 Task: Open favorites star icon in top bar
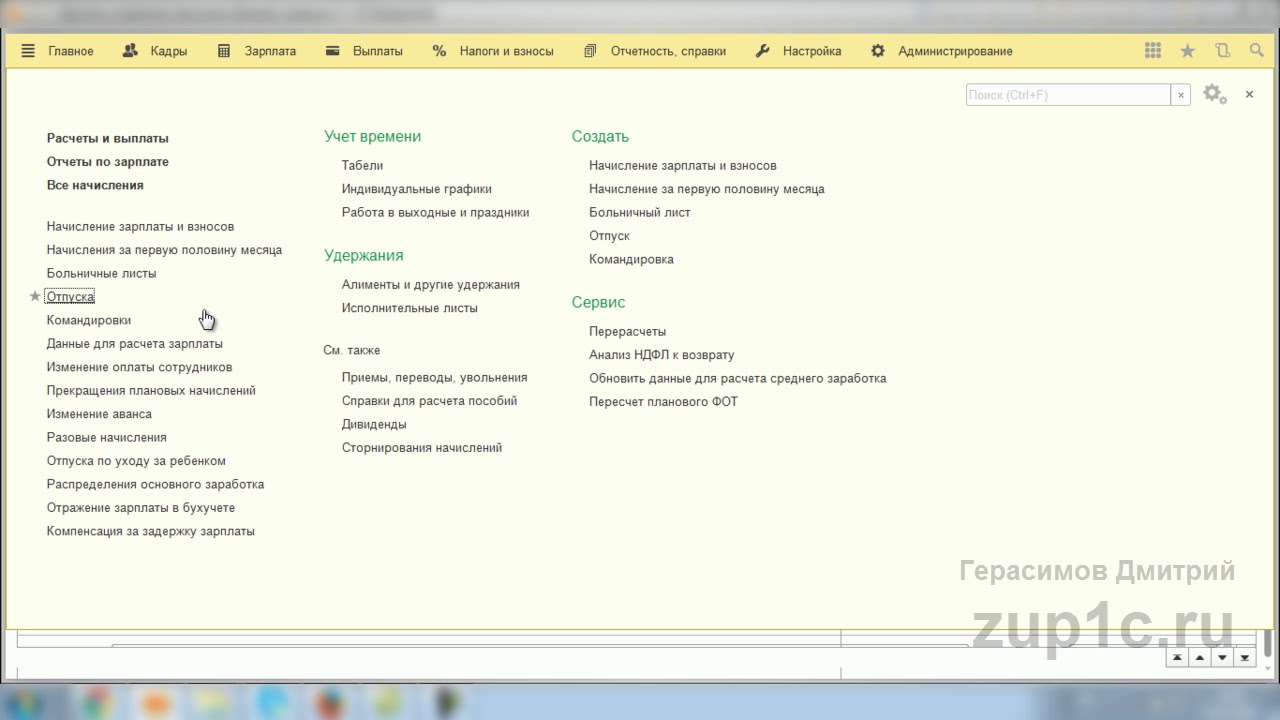pyautogui.click(x=1187, y=51)
